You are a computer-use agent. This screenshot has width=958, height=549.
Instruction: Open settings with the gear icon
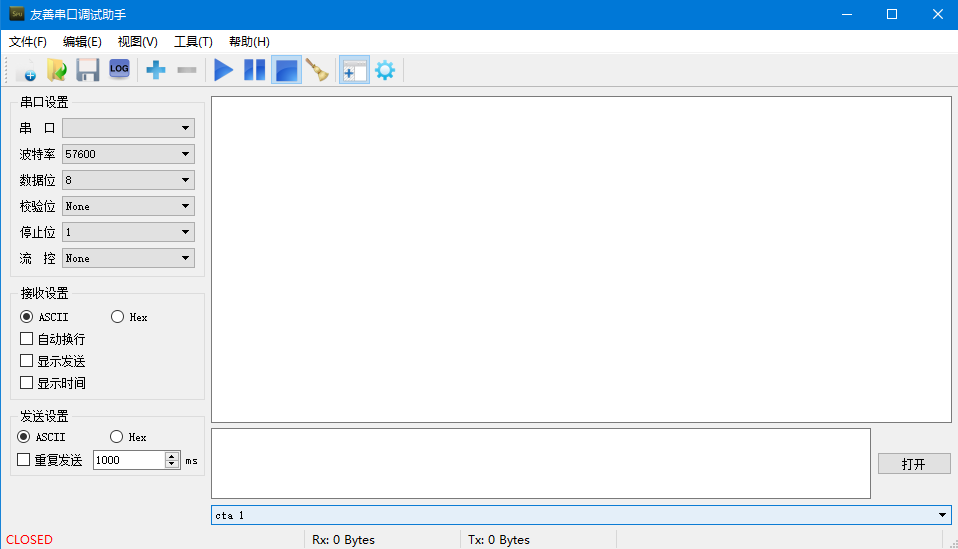pyautogui.click(x=384, y=70)
